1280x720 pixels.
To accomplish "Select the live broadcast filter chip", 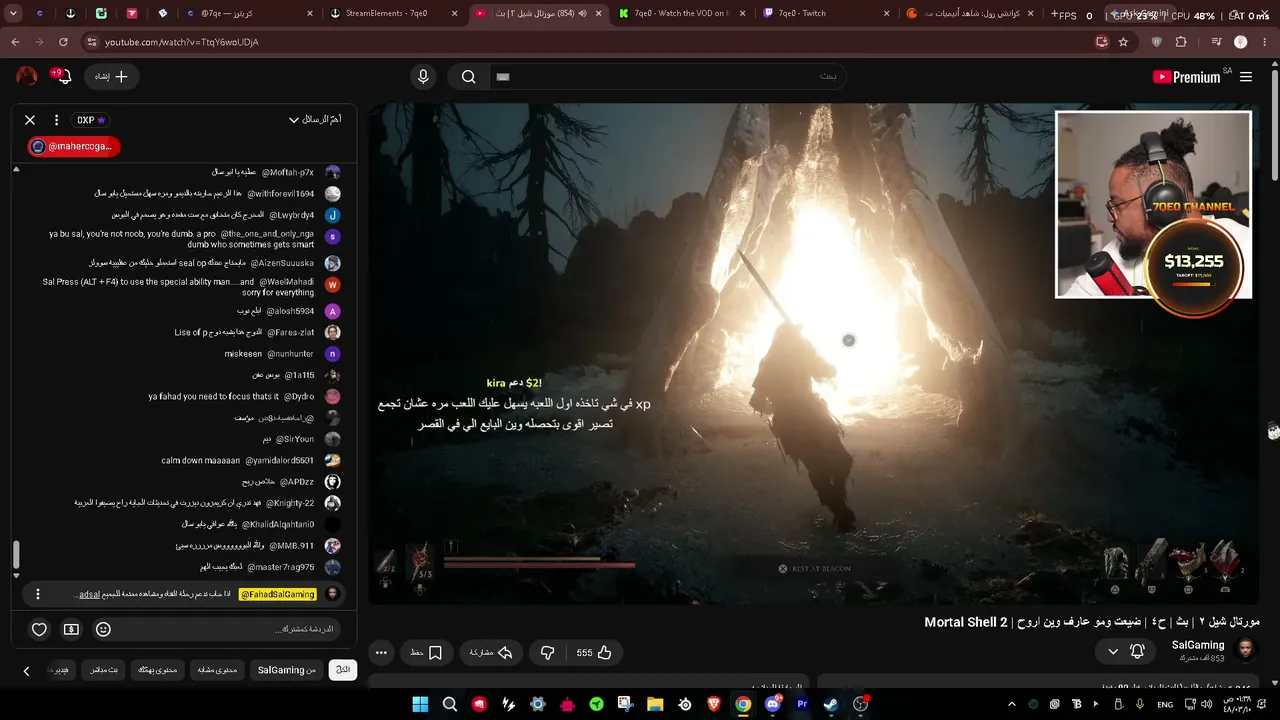I will click(x=104, y=670).
